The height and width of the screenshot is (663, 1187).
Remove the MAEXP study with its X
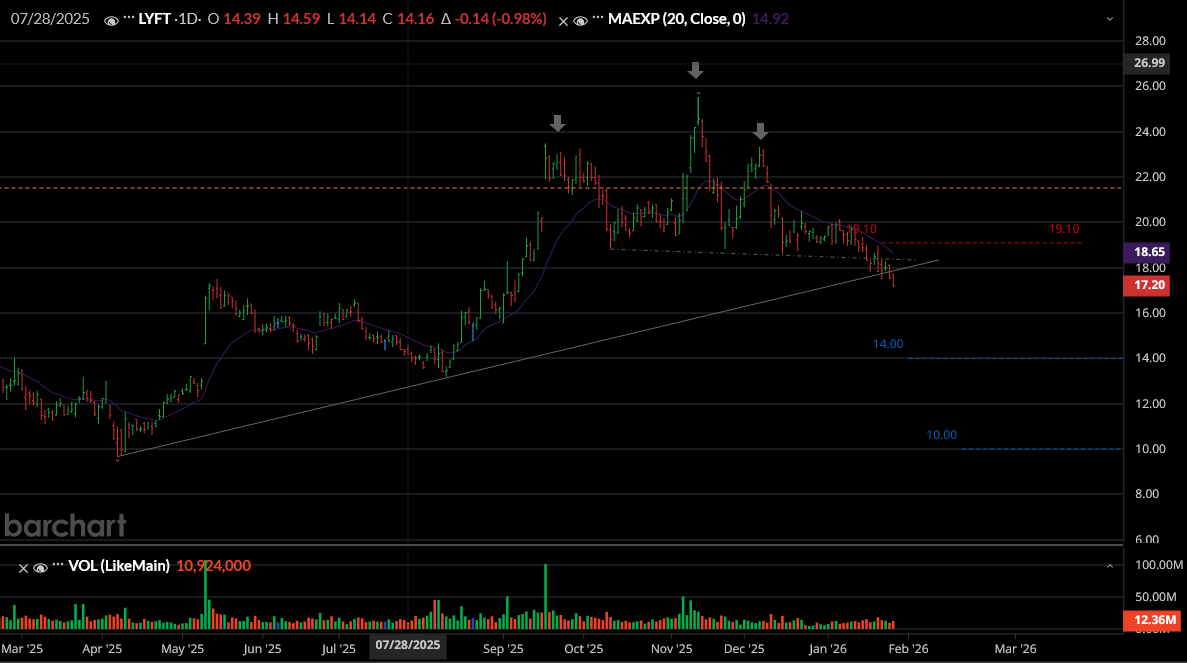tap(563, 21)
